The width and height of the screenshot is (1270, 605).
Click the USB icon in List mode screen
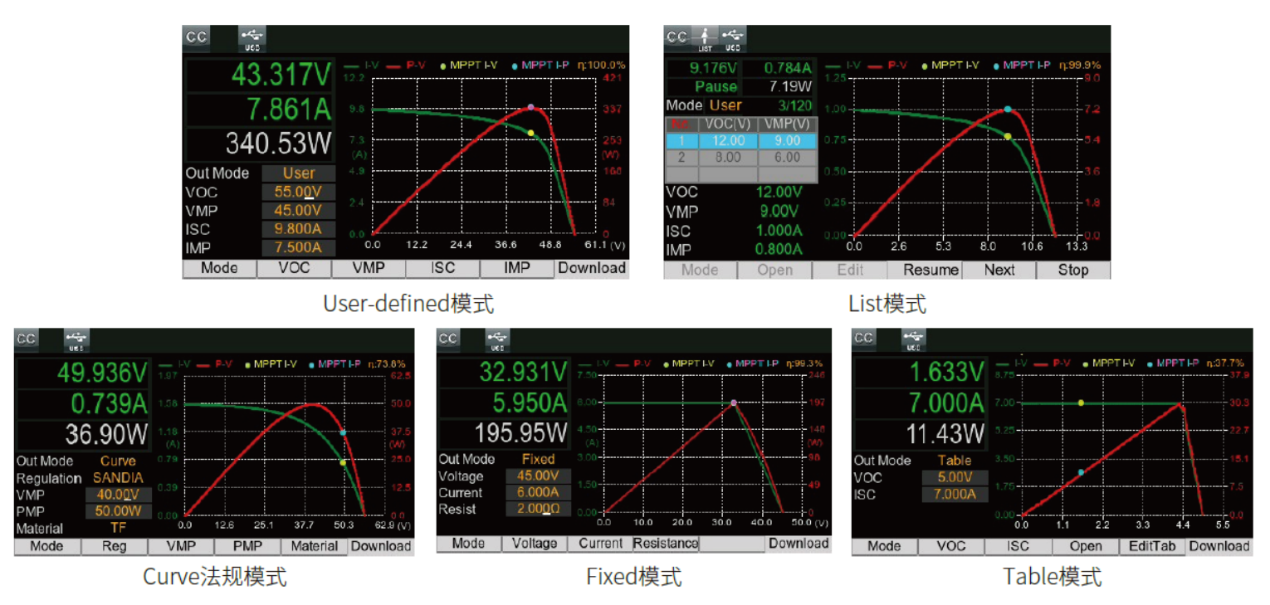click(733, 38)
